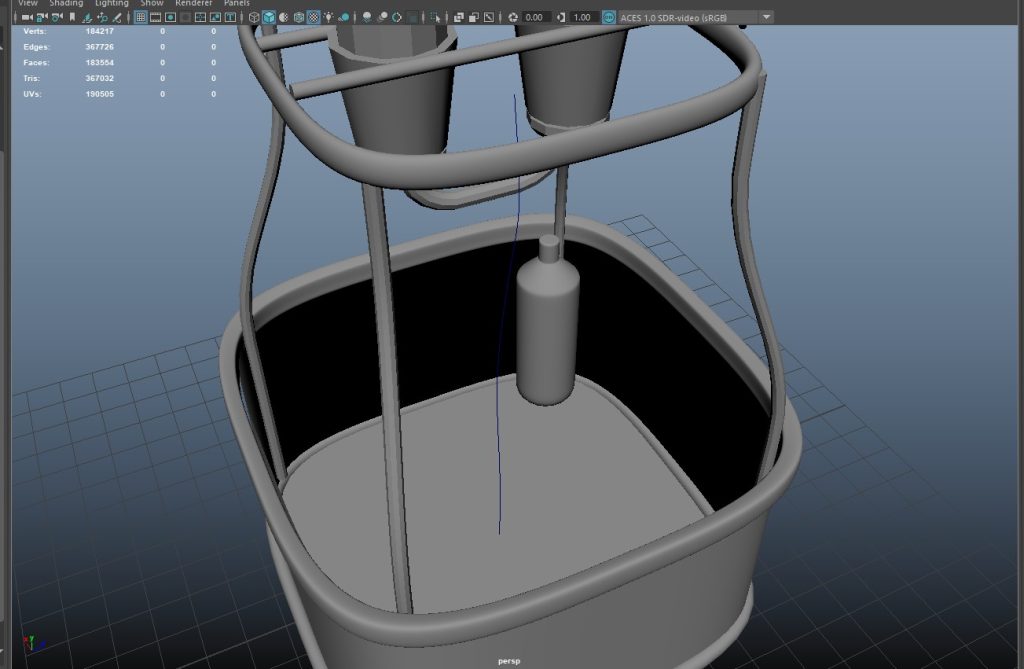Open the Panels menu

click(x=236, y=3)
